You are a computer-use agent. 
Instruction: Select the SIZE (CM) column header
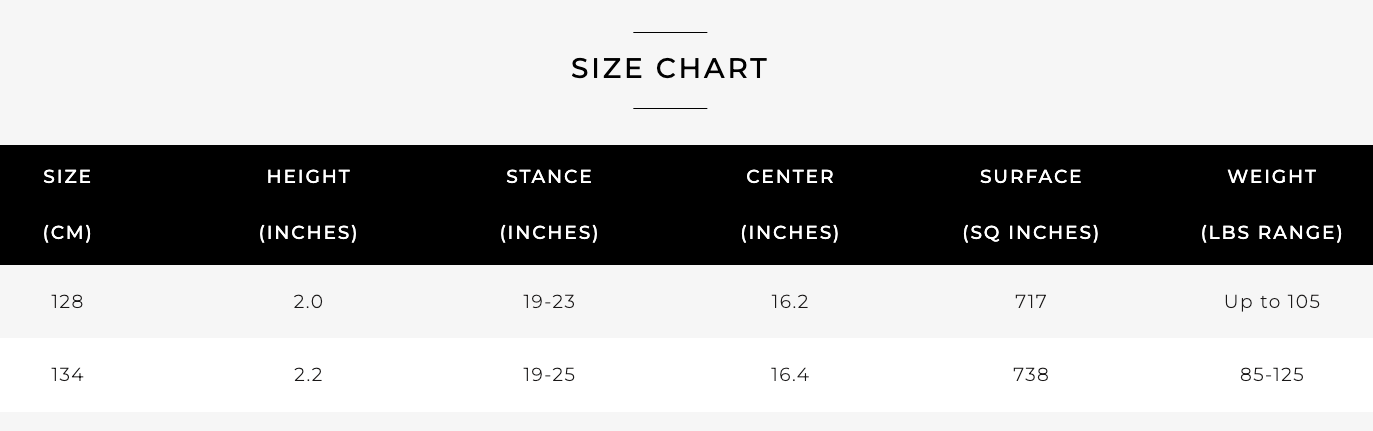(x=67, y=205)
